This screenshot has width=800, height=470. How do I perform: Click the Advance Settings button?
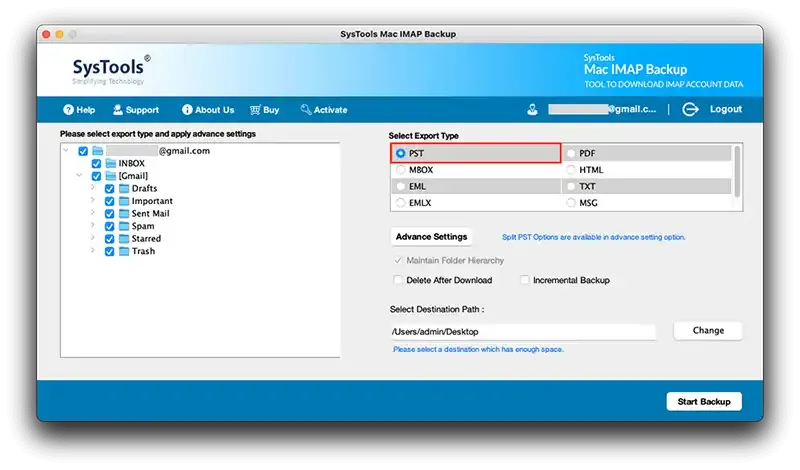point(431,237)
